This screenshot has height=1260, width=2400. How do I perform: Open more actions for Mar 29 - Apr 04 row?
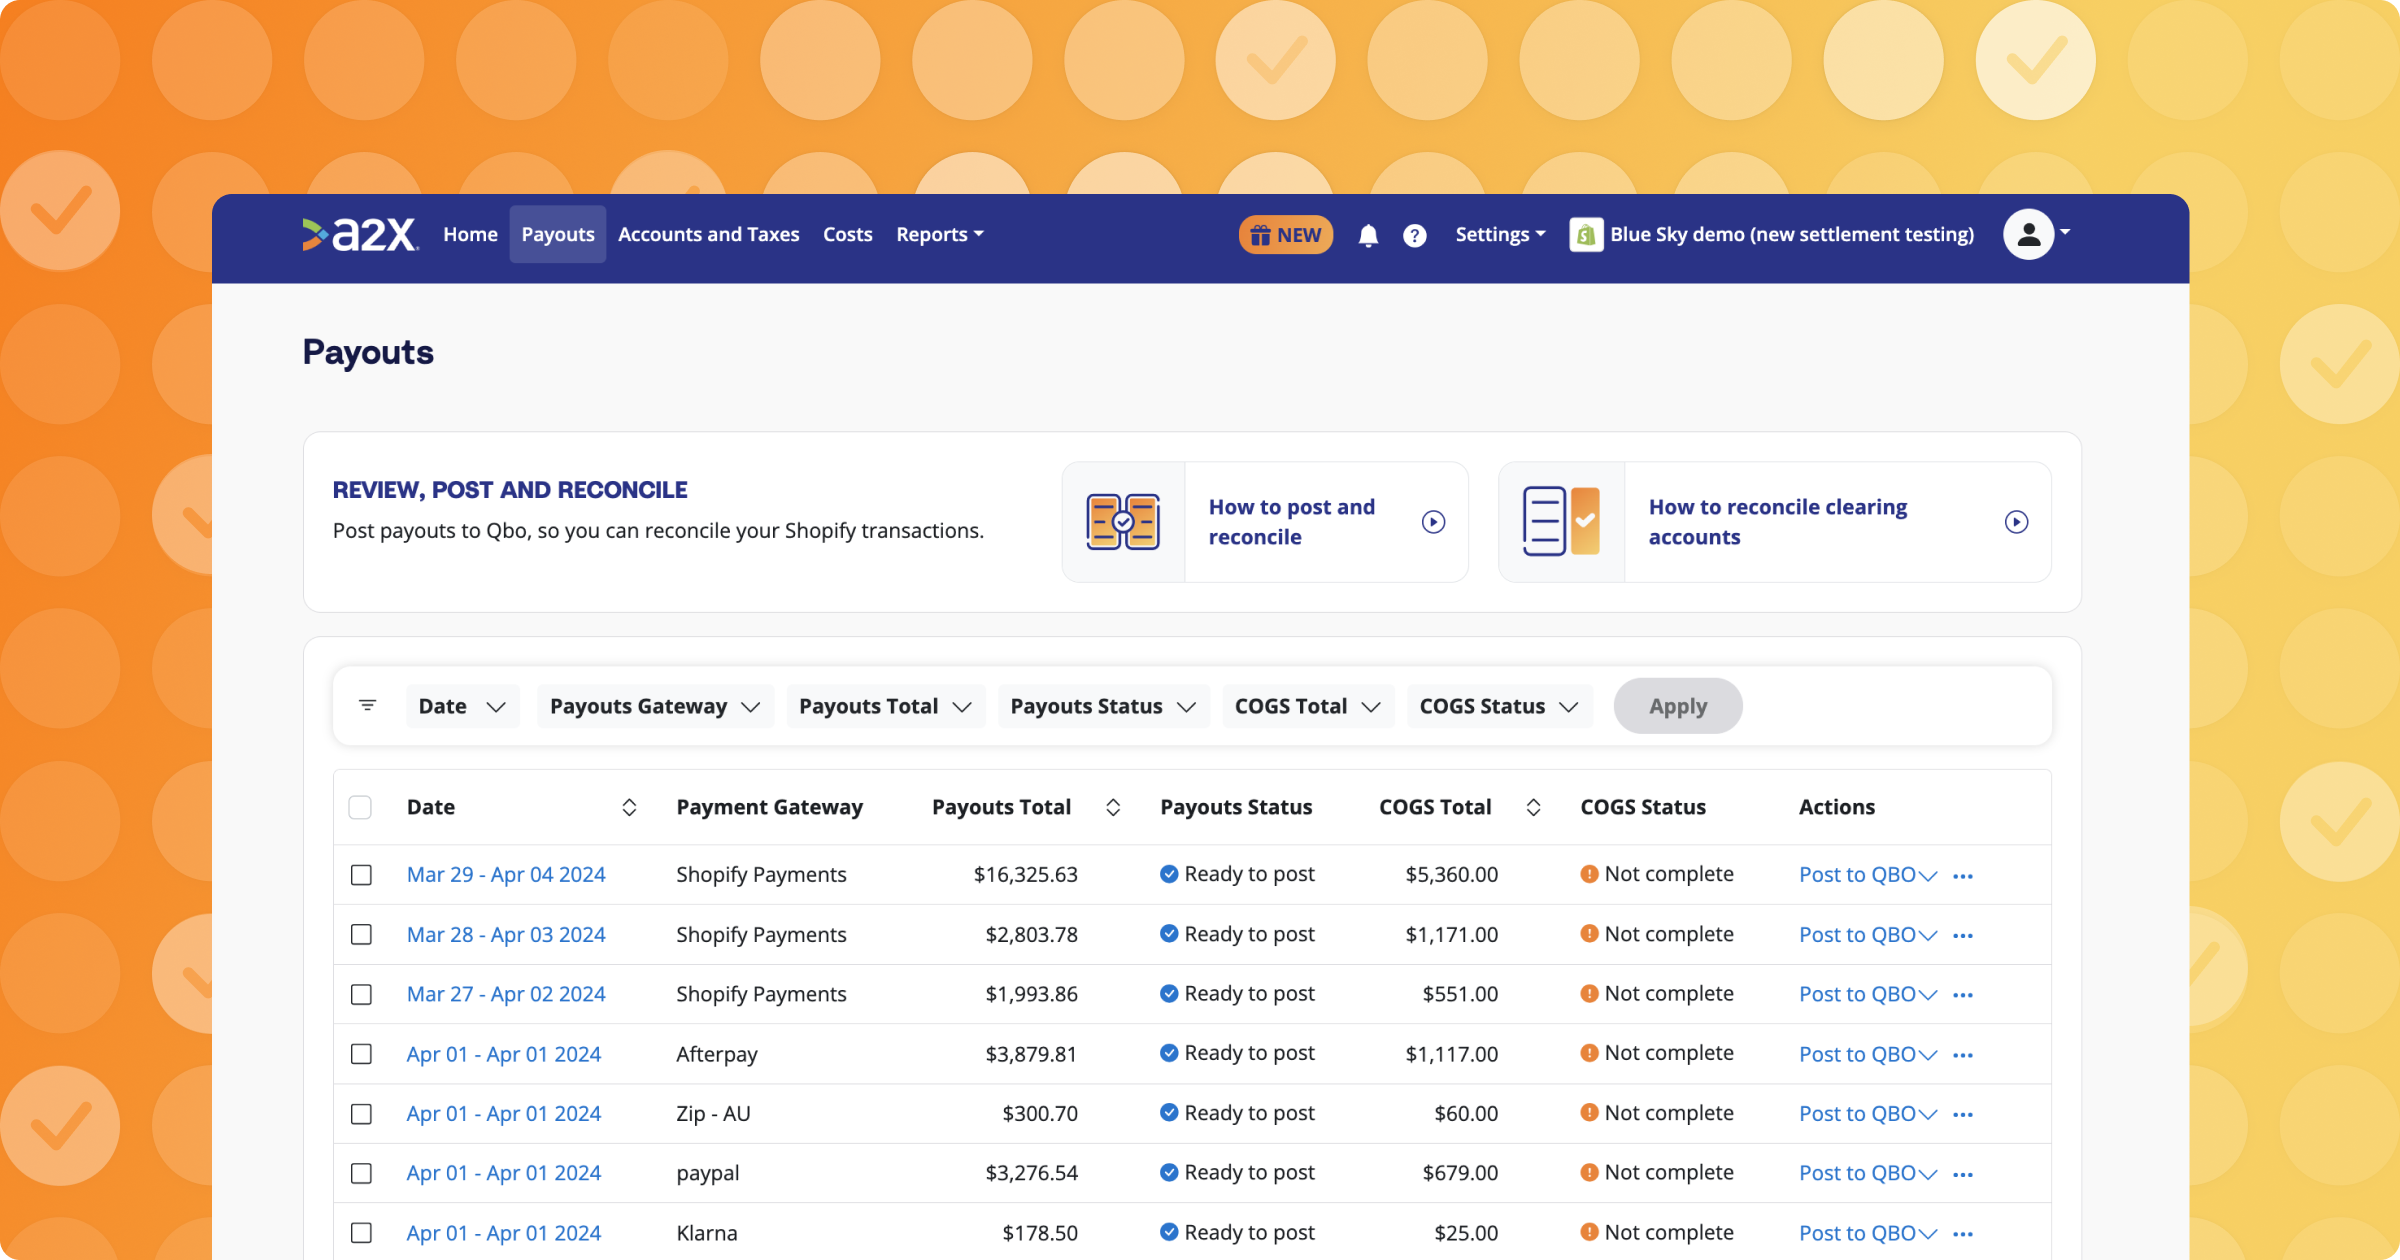tap(1963, 876)
